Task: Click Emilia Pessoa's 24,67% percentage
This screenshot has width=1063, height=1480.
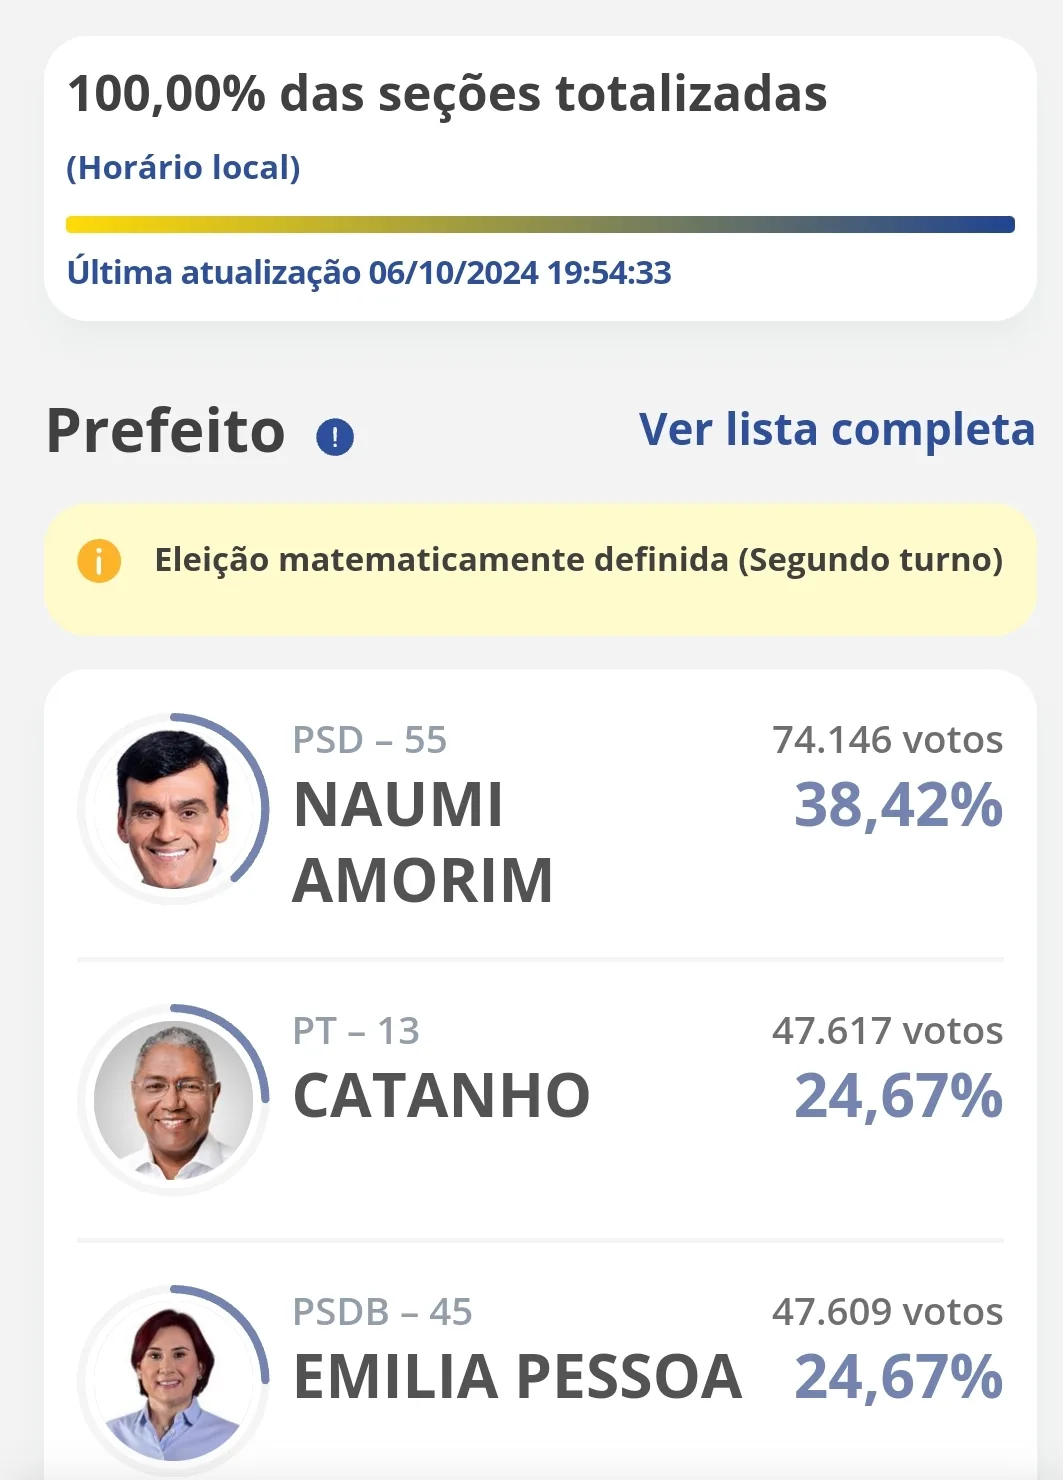Action: 898,1378
